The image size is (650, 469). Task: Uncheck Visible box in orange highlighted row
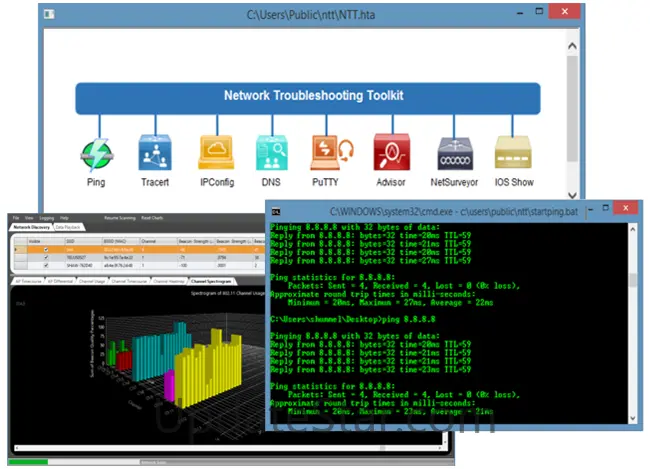click(x=46, y=250)
